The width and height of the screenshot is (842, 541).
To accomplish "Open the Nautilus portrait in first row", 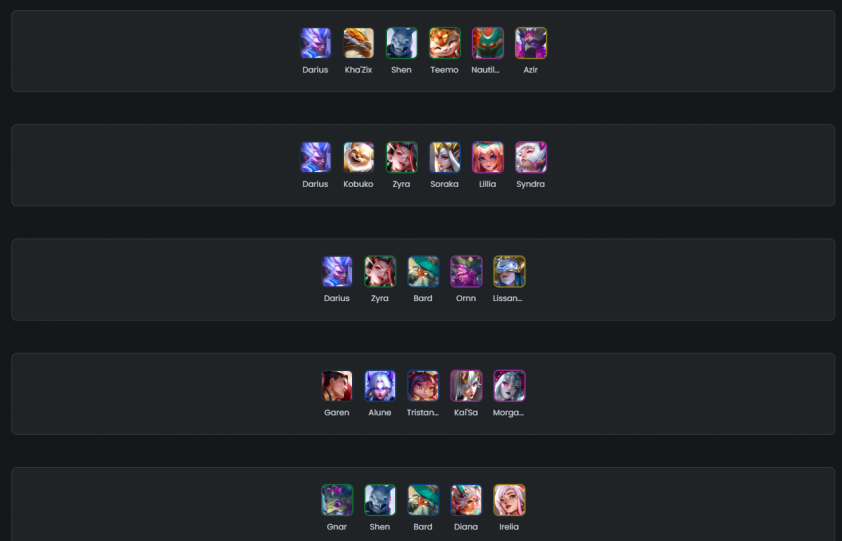I will coord(488,43).
